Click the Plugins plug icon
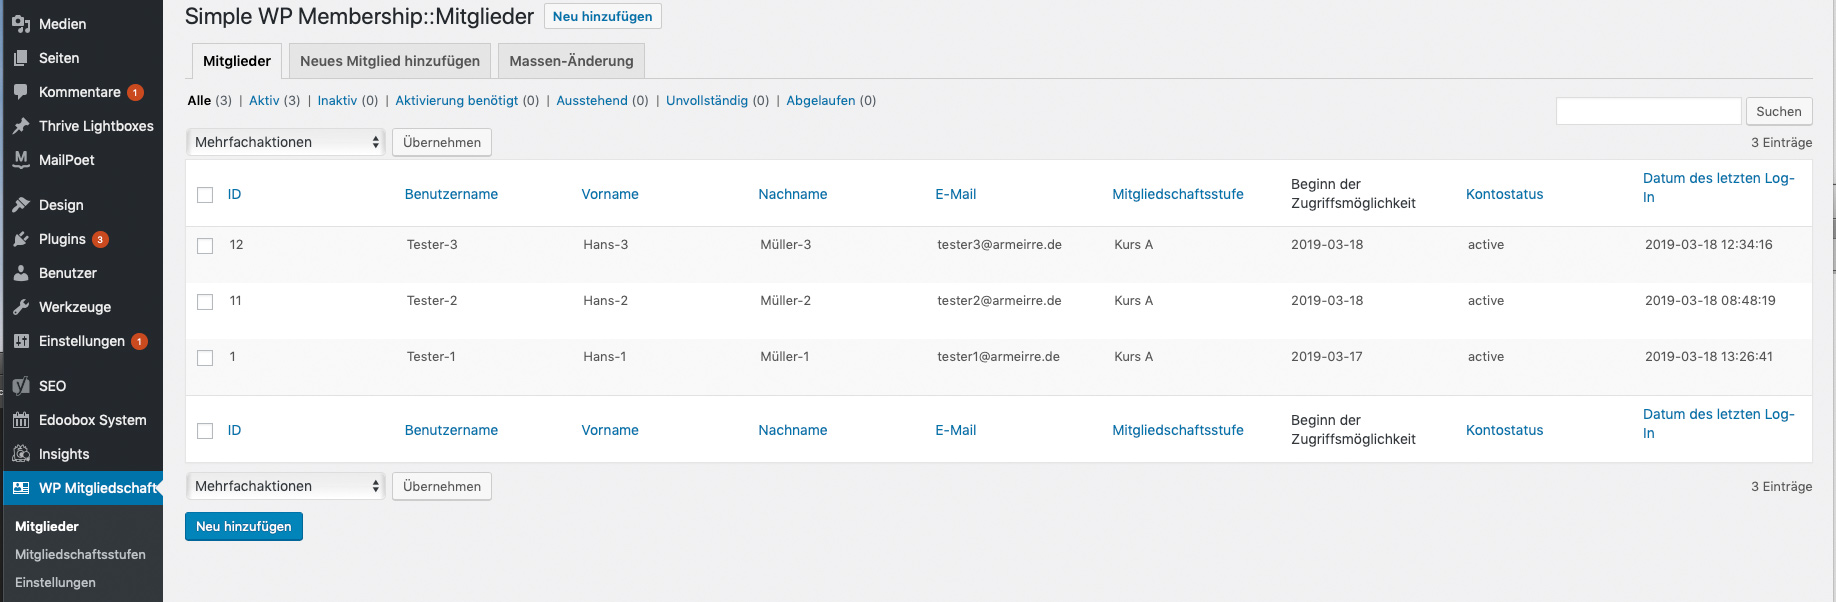The height and width of the screenshot is (602, 1836). (x=21, y=239)
